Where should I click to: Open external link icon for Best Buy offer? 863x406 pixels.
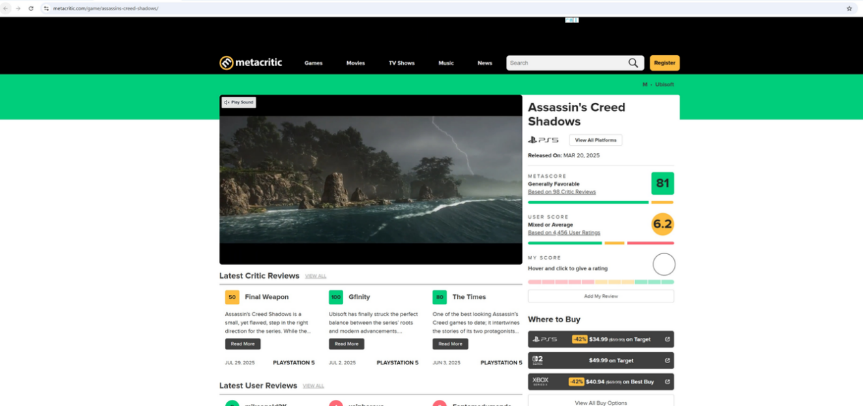667,382
